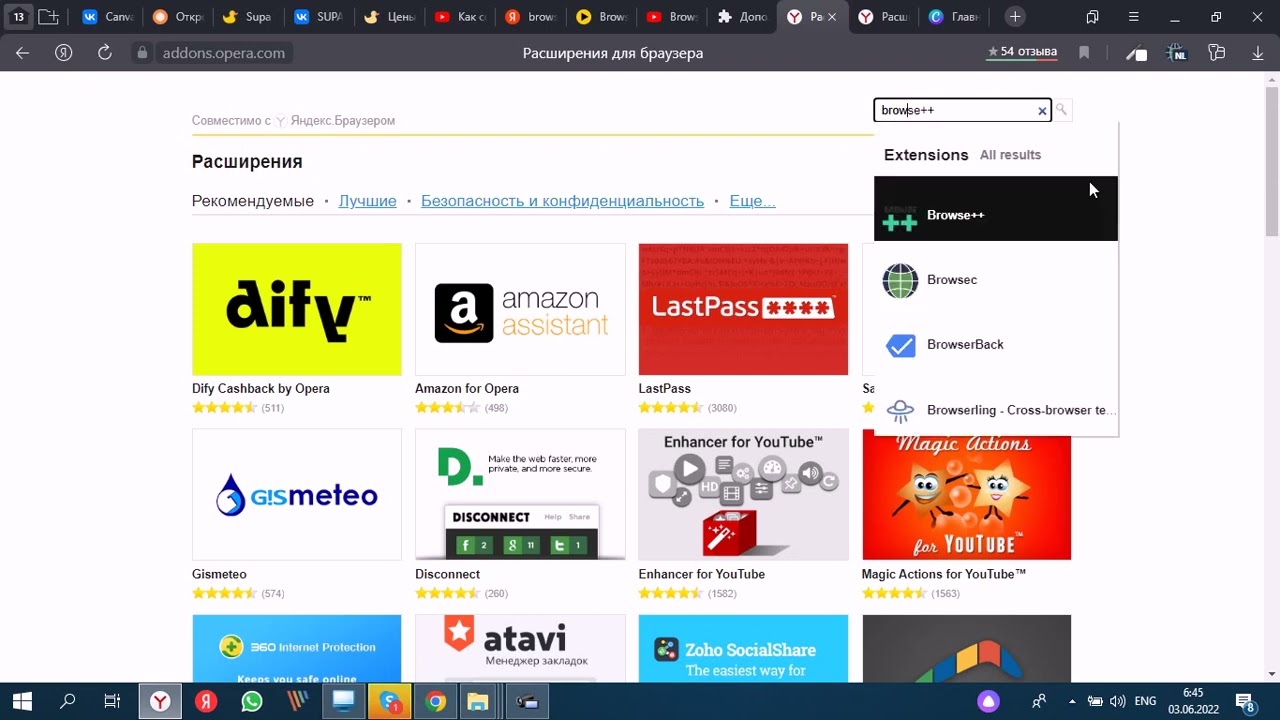The image size is (1280, 720).
Task: Show hidden tray icons chevron
Action: click(x=1072, y=701)
